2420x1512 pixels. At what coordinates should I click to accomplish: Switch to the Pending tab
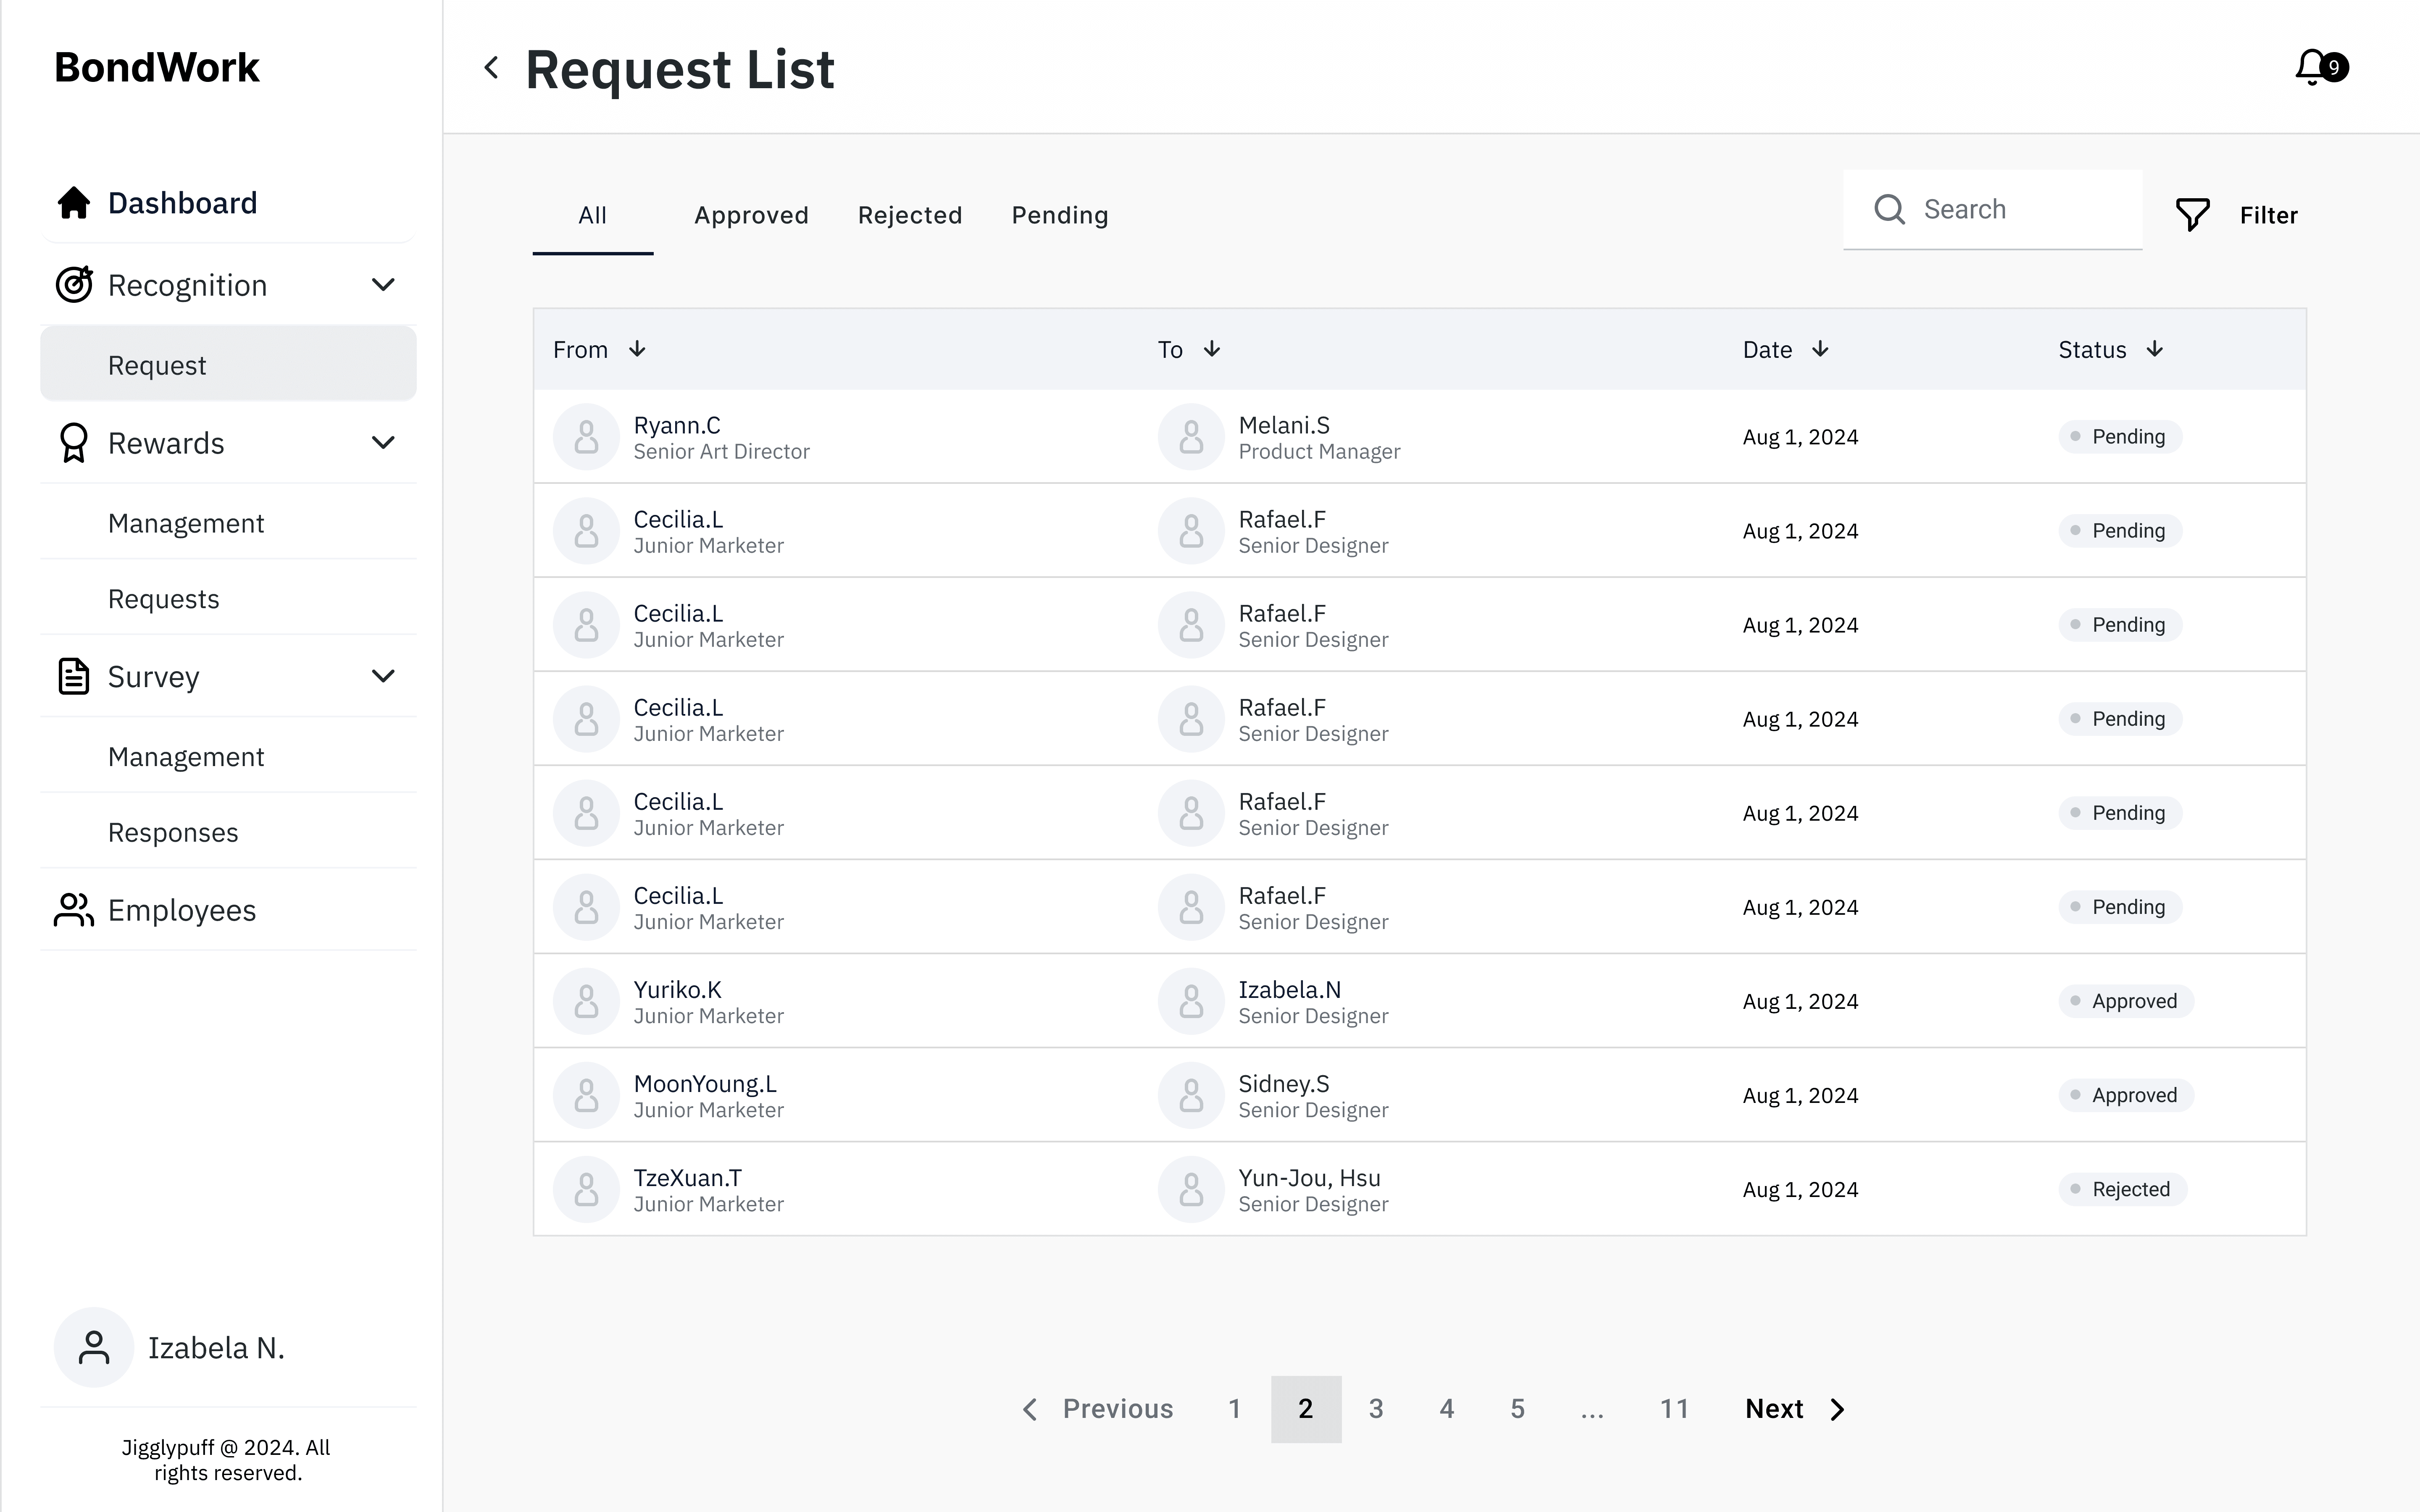click(1059, 215)
